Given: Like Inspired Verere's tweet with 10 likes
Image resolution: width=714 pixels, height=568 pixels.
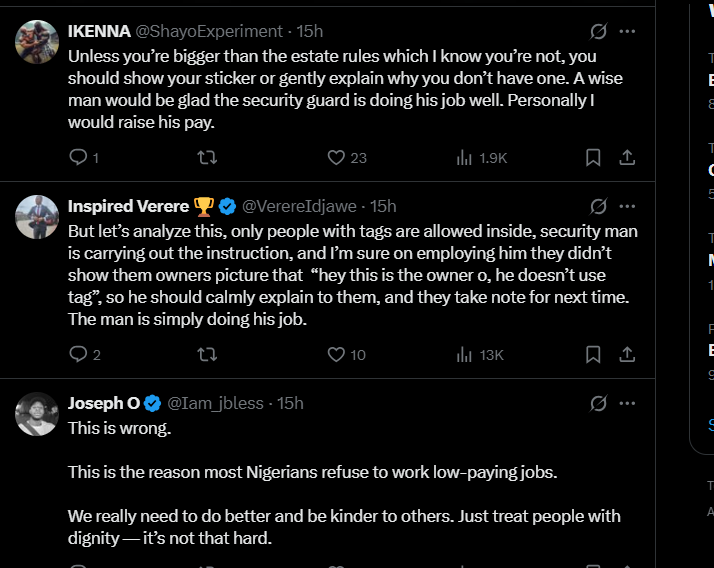Looking at the screenshot, I should pos(337,354).
